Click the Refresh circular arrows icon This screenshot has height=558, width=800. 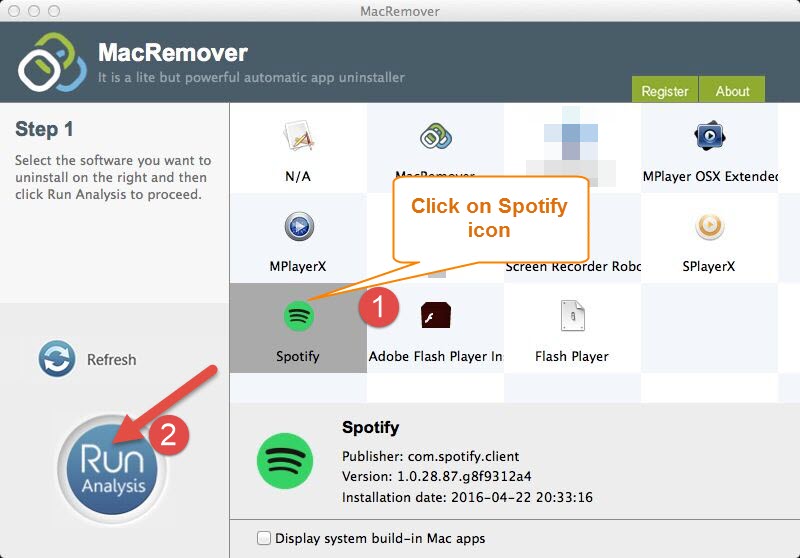57,359
